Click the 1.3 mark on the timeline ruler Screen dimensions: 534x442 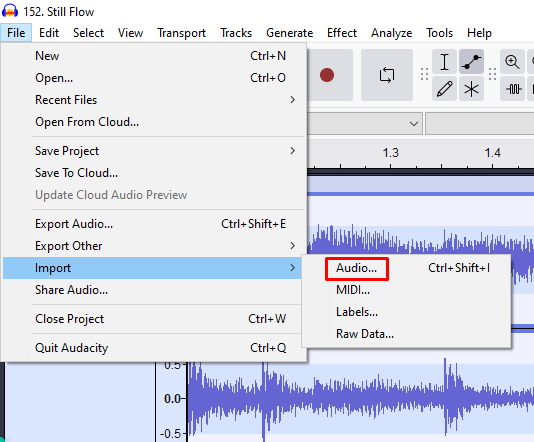point(390,153)
